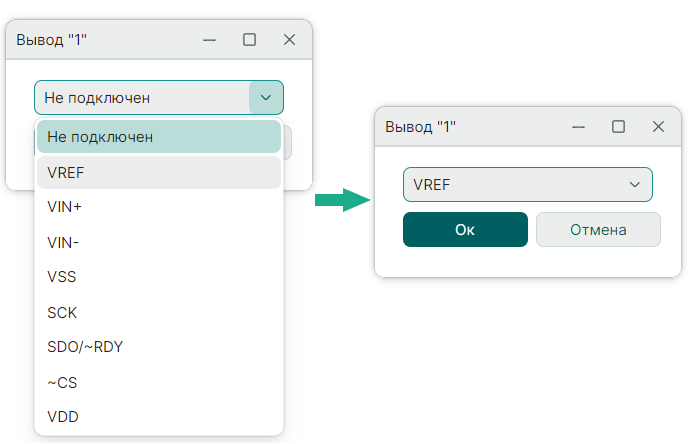The image size is (688, 444).
Task: Maximize the left Вывод "1" window
Action: 250,40
